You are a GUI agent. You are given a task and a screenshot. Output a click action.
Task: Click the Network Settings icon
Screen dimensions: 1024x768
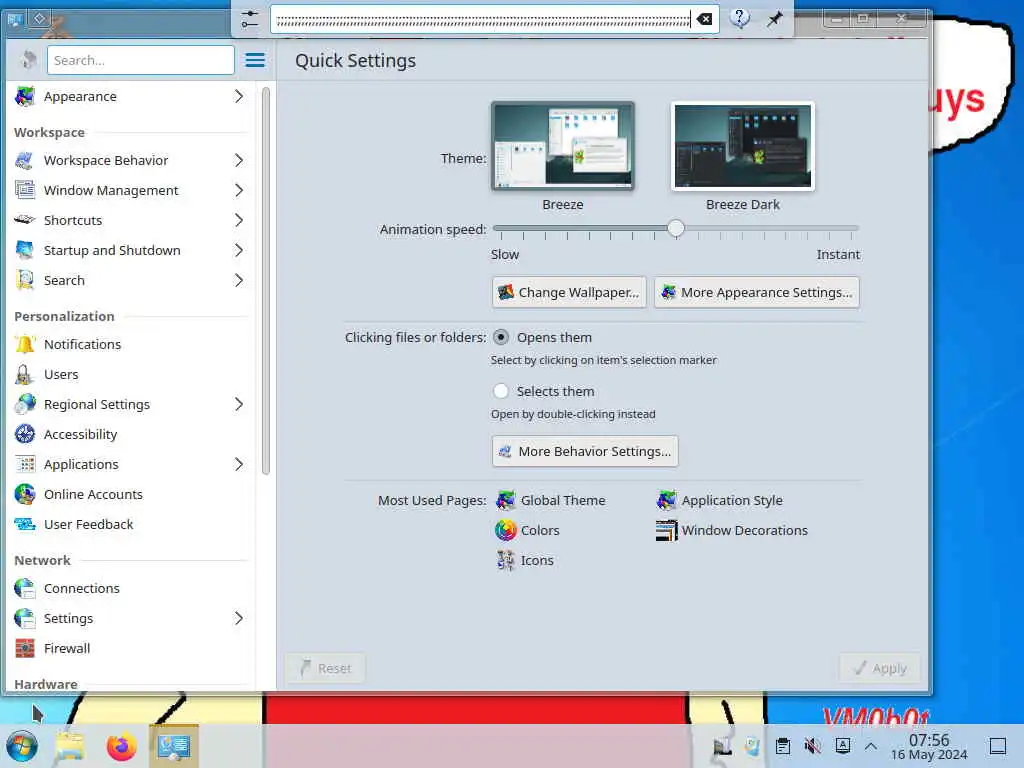(x=25, y=618)
